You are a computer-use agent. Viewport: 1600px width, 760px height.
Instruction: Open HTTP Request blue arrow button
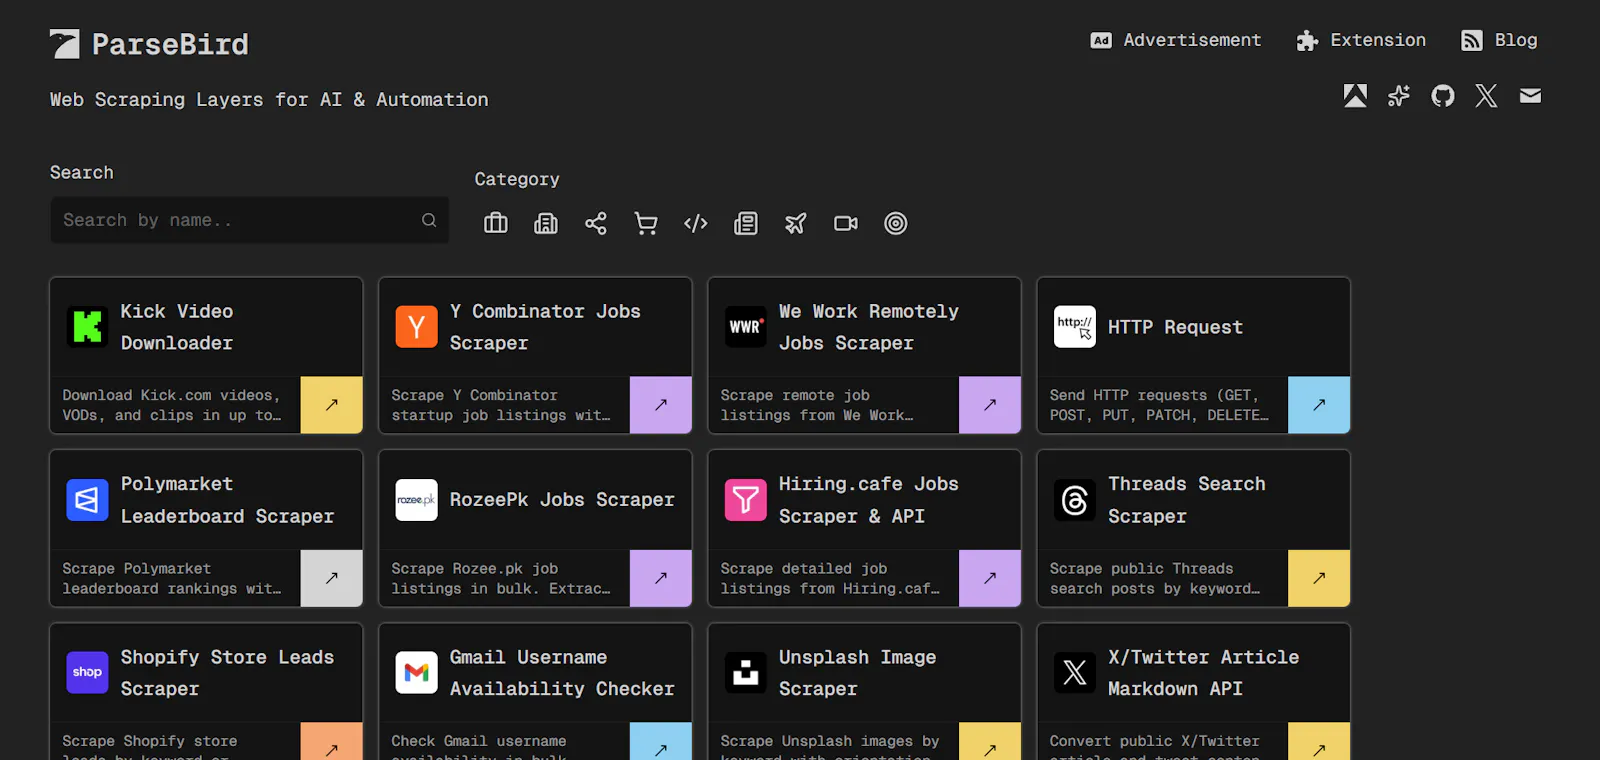1318,405
